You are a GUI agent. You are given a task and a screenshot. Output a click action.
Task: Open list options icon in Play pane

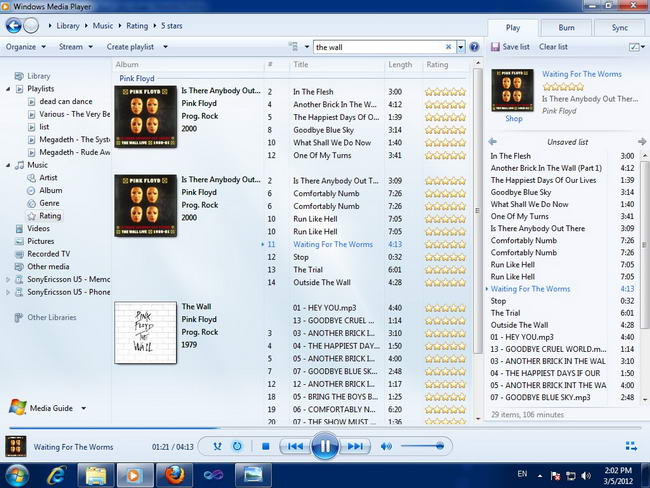click(634, 47)
